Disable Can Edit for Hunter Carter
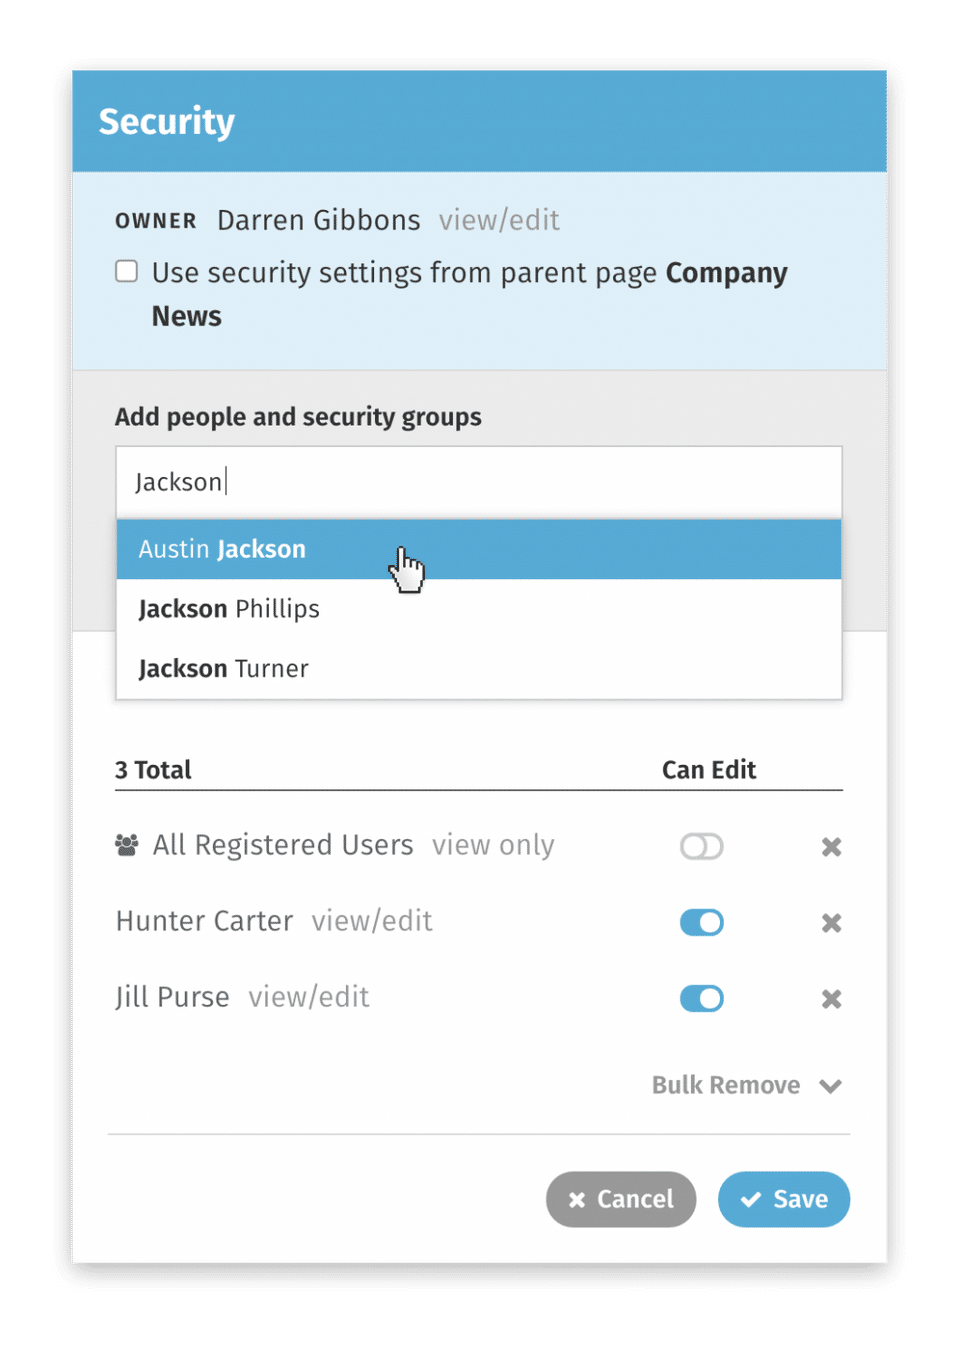The width and height of the screenshot is (960, 1346). 701,922
